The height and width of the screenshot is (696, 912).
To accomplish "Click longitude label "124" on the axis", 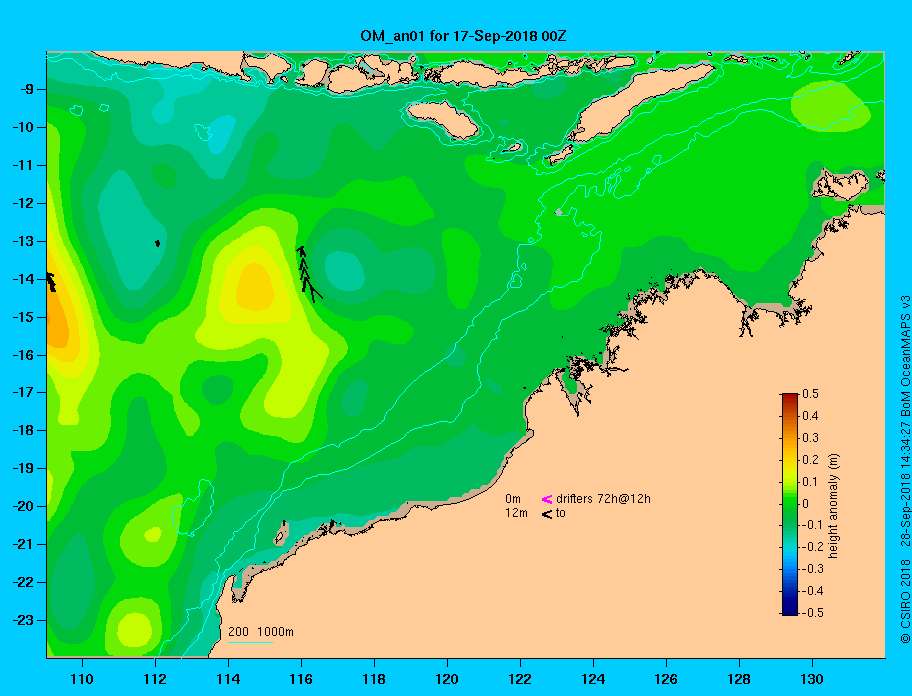I will click(x=593, y=679).
